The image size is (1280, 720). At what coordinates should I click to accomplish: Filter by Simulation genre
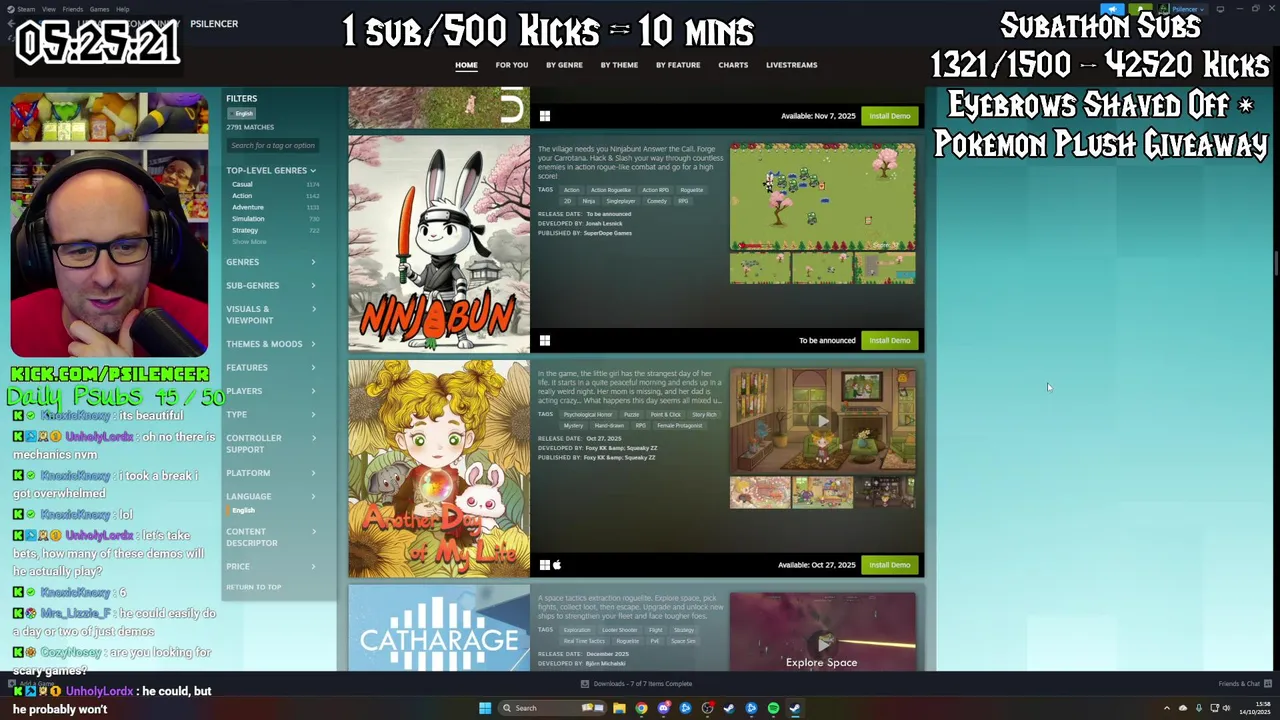[x=248, y=219]
